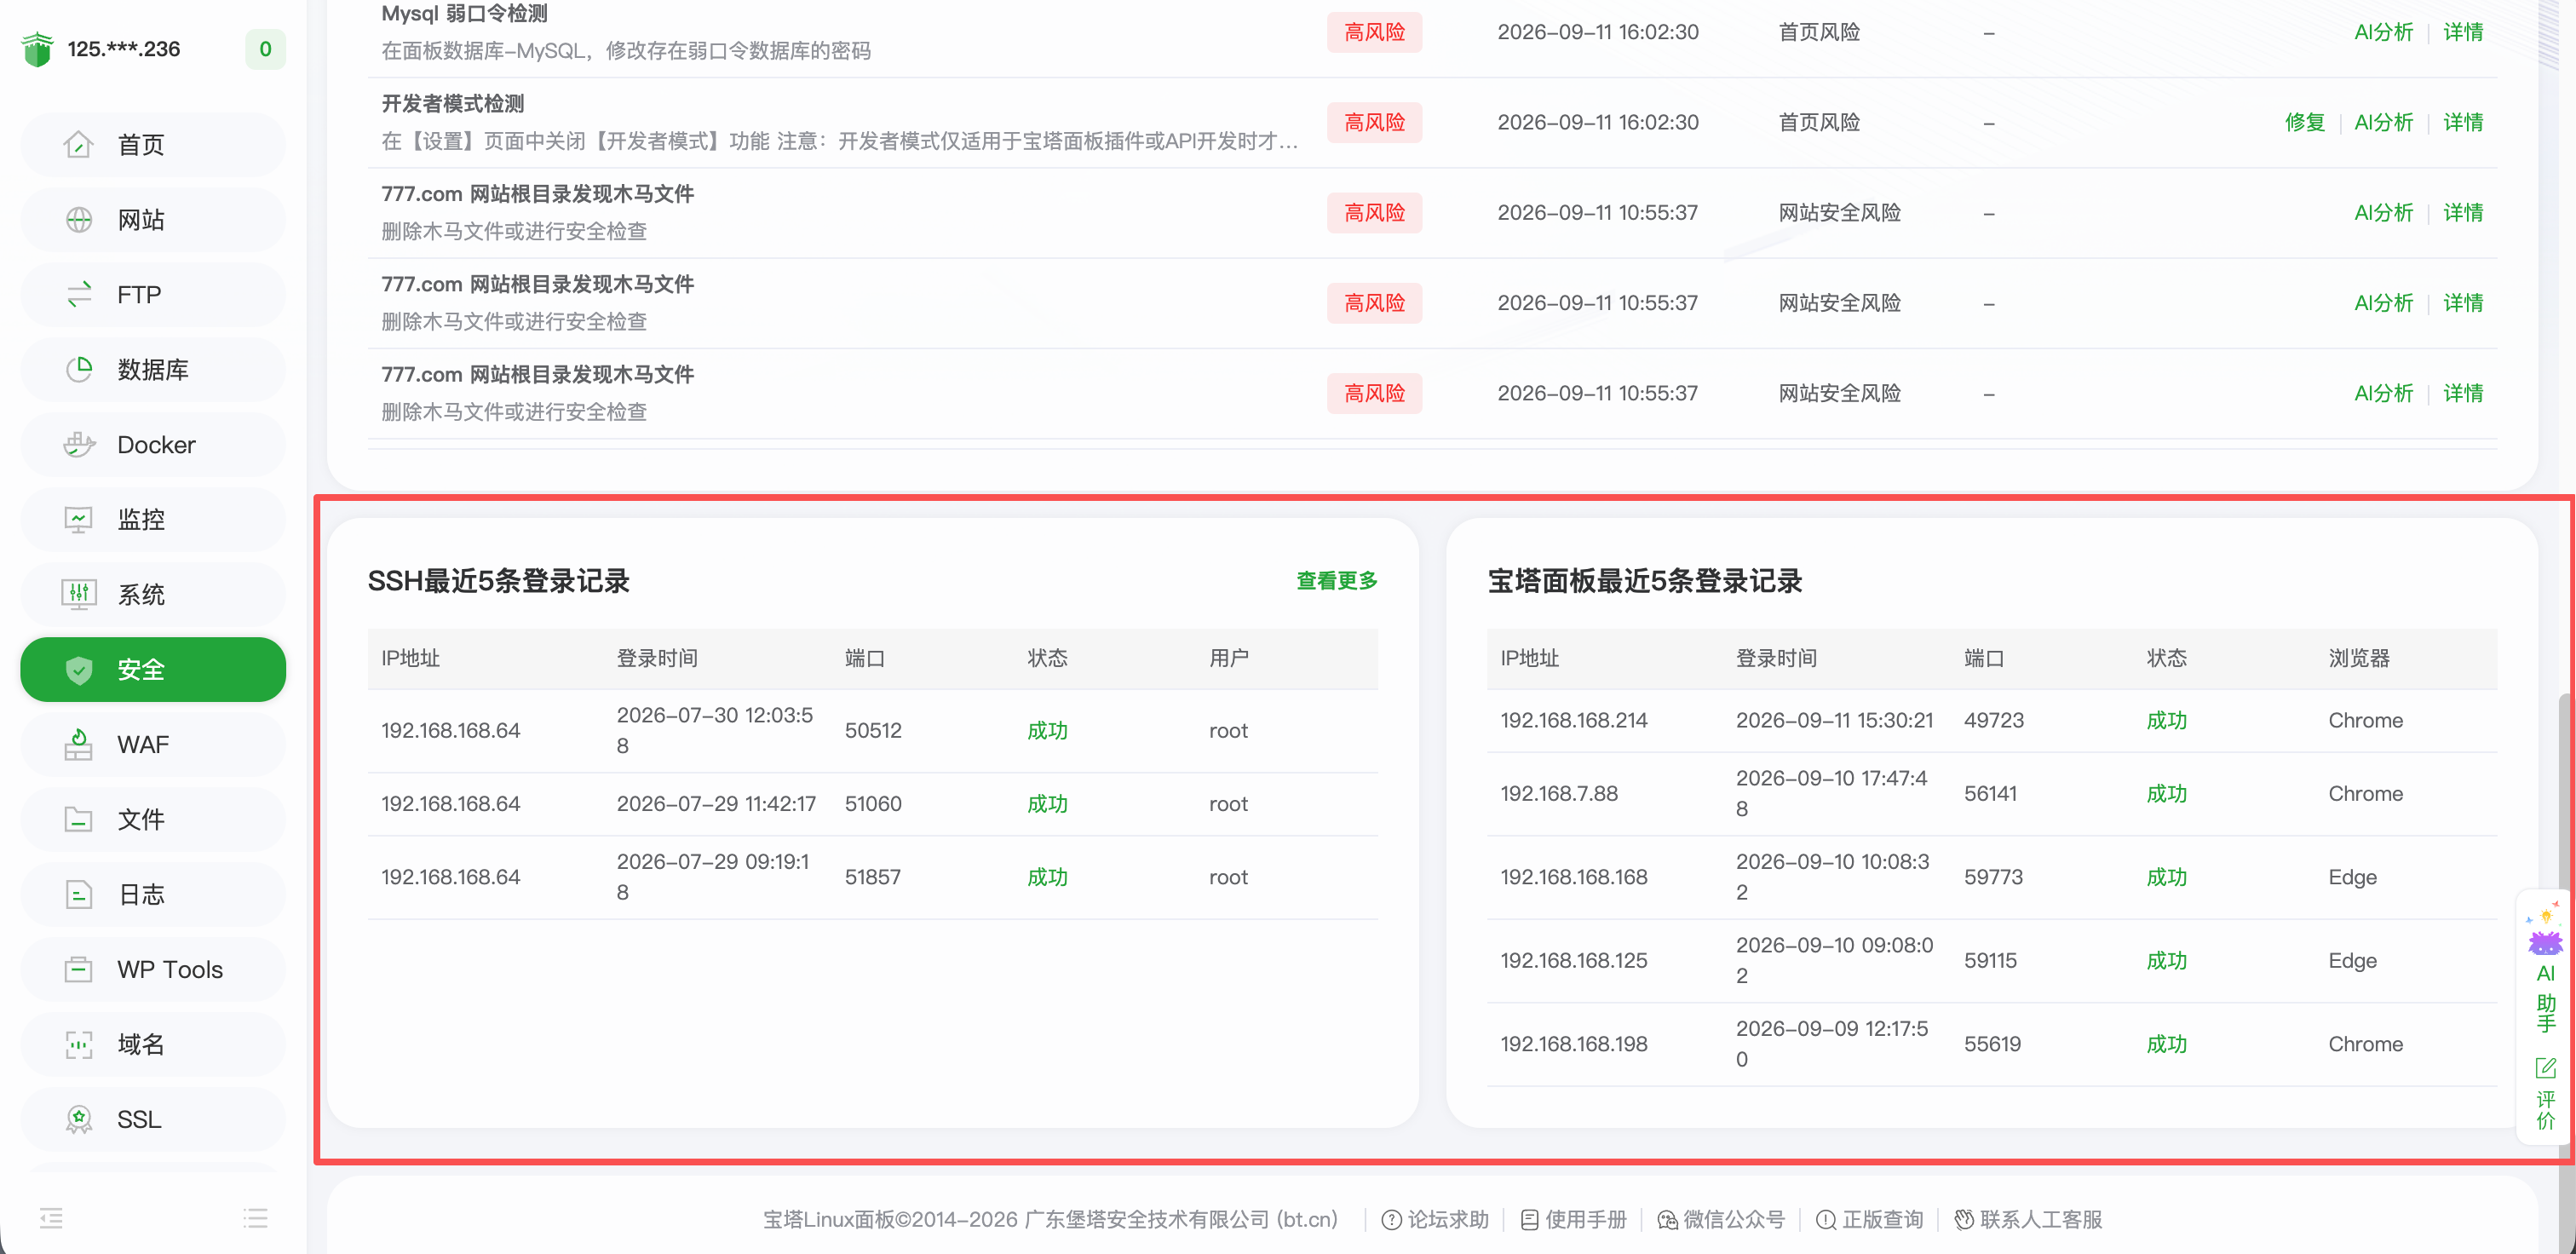Viewport: 2576px width, 1254px height.
Task: Click AI分析 for Mysql 弱口令检测
Action: [2383, 32]
